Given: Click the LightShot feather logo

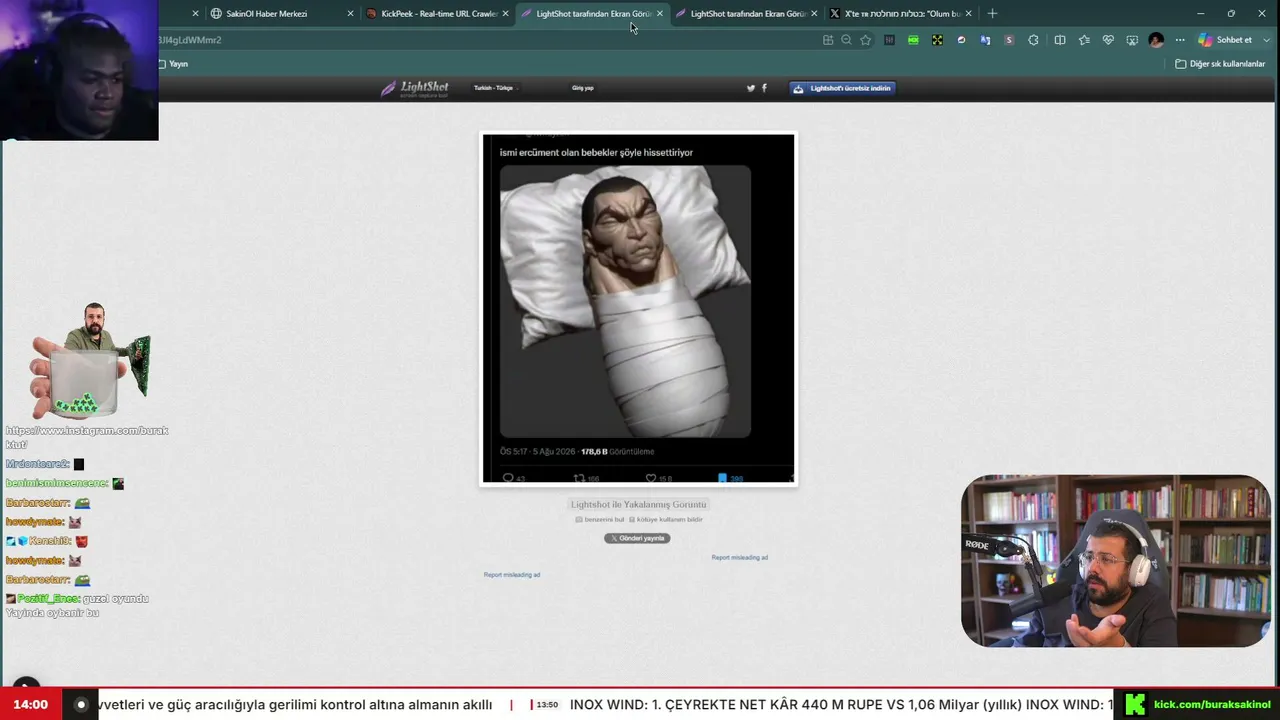Looking at the screenshot, I should coord(388,88).
